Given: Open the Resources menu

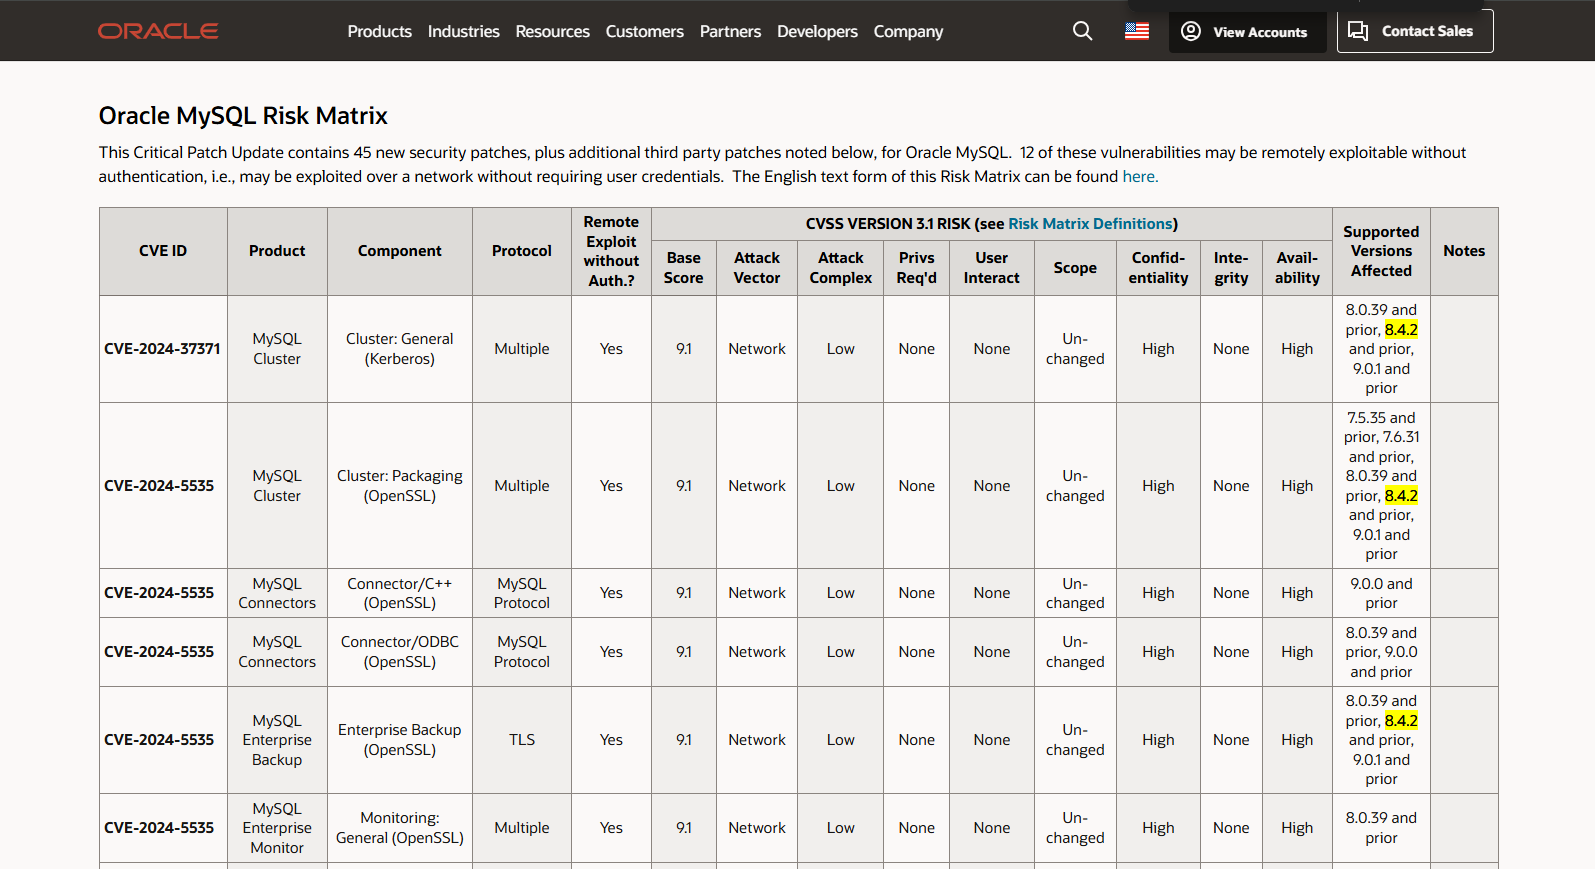Looking at the screenshot, I should click(552, 31).
